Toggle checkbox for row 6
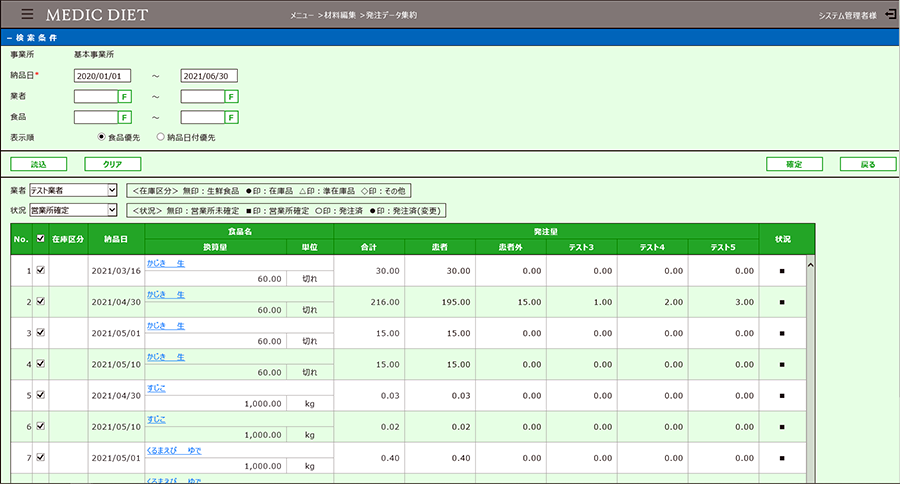 40,426
